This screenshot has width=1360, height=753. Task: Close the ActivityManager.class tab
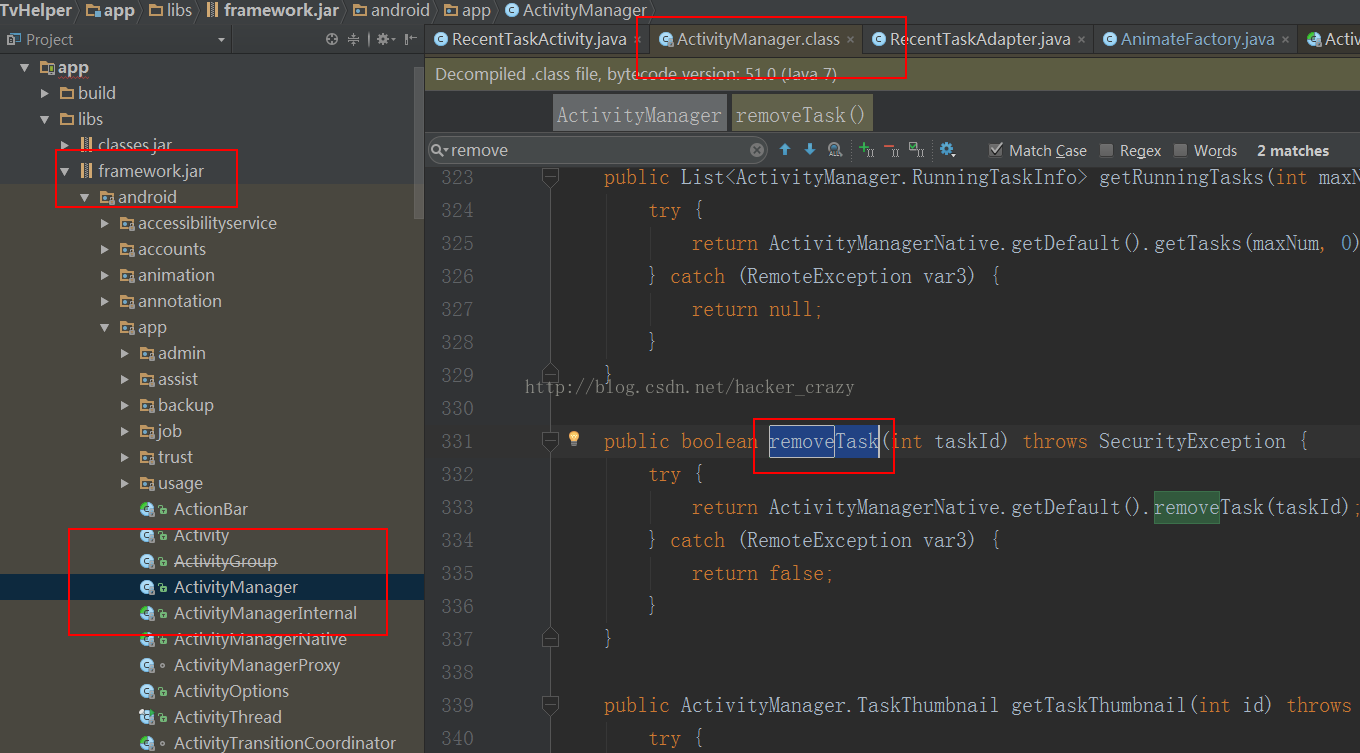tap(851, 40)
